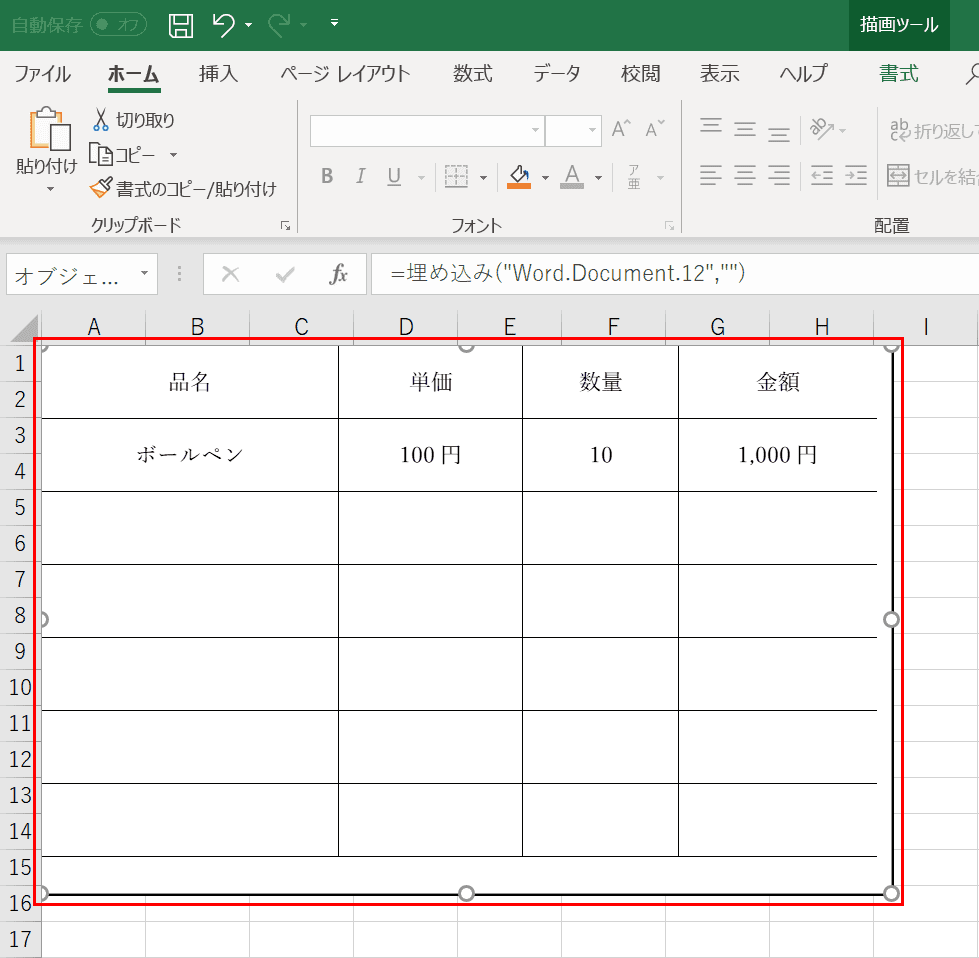Select row 17 header
Viewport: 979px width, 958px height.
20,939
